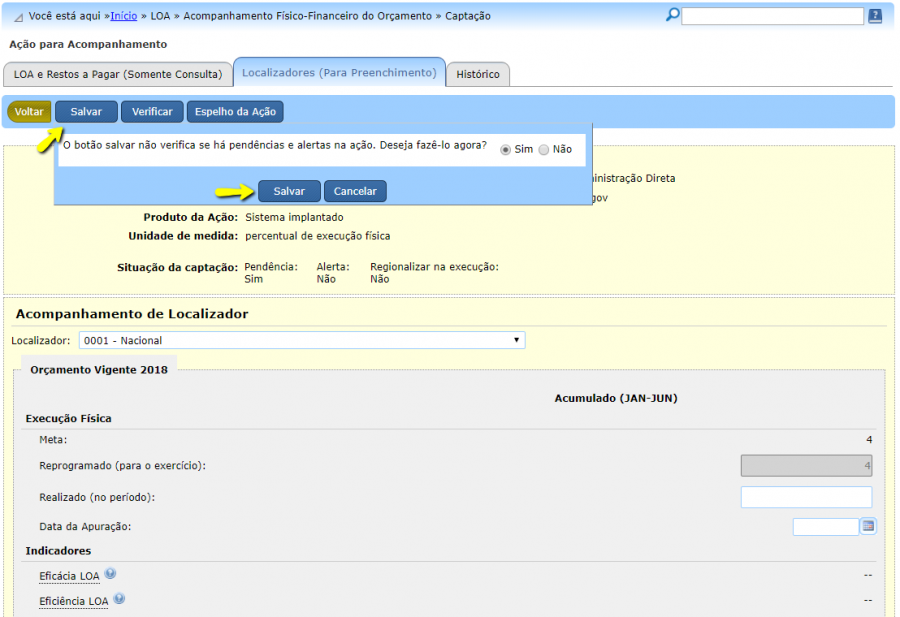The width and height of the screenshot is (900, 617).
Task: Click the Execução Física section label
Action: coord(68,418)
